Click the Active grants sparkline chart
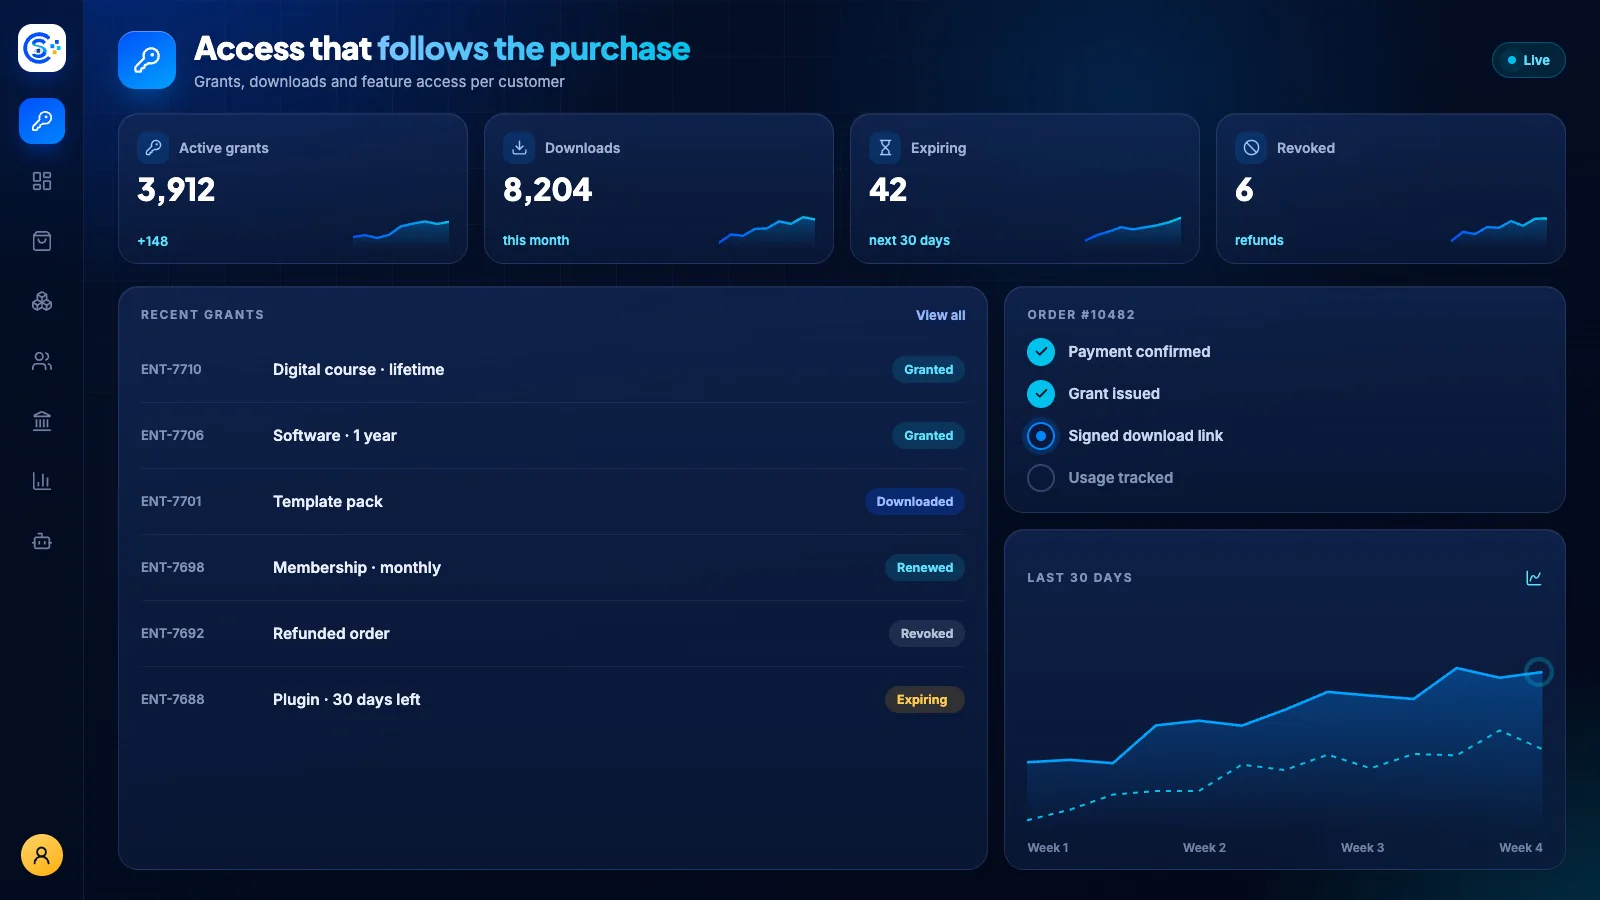Screen dimensions: 1600x900 (401, 233)
